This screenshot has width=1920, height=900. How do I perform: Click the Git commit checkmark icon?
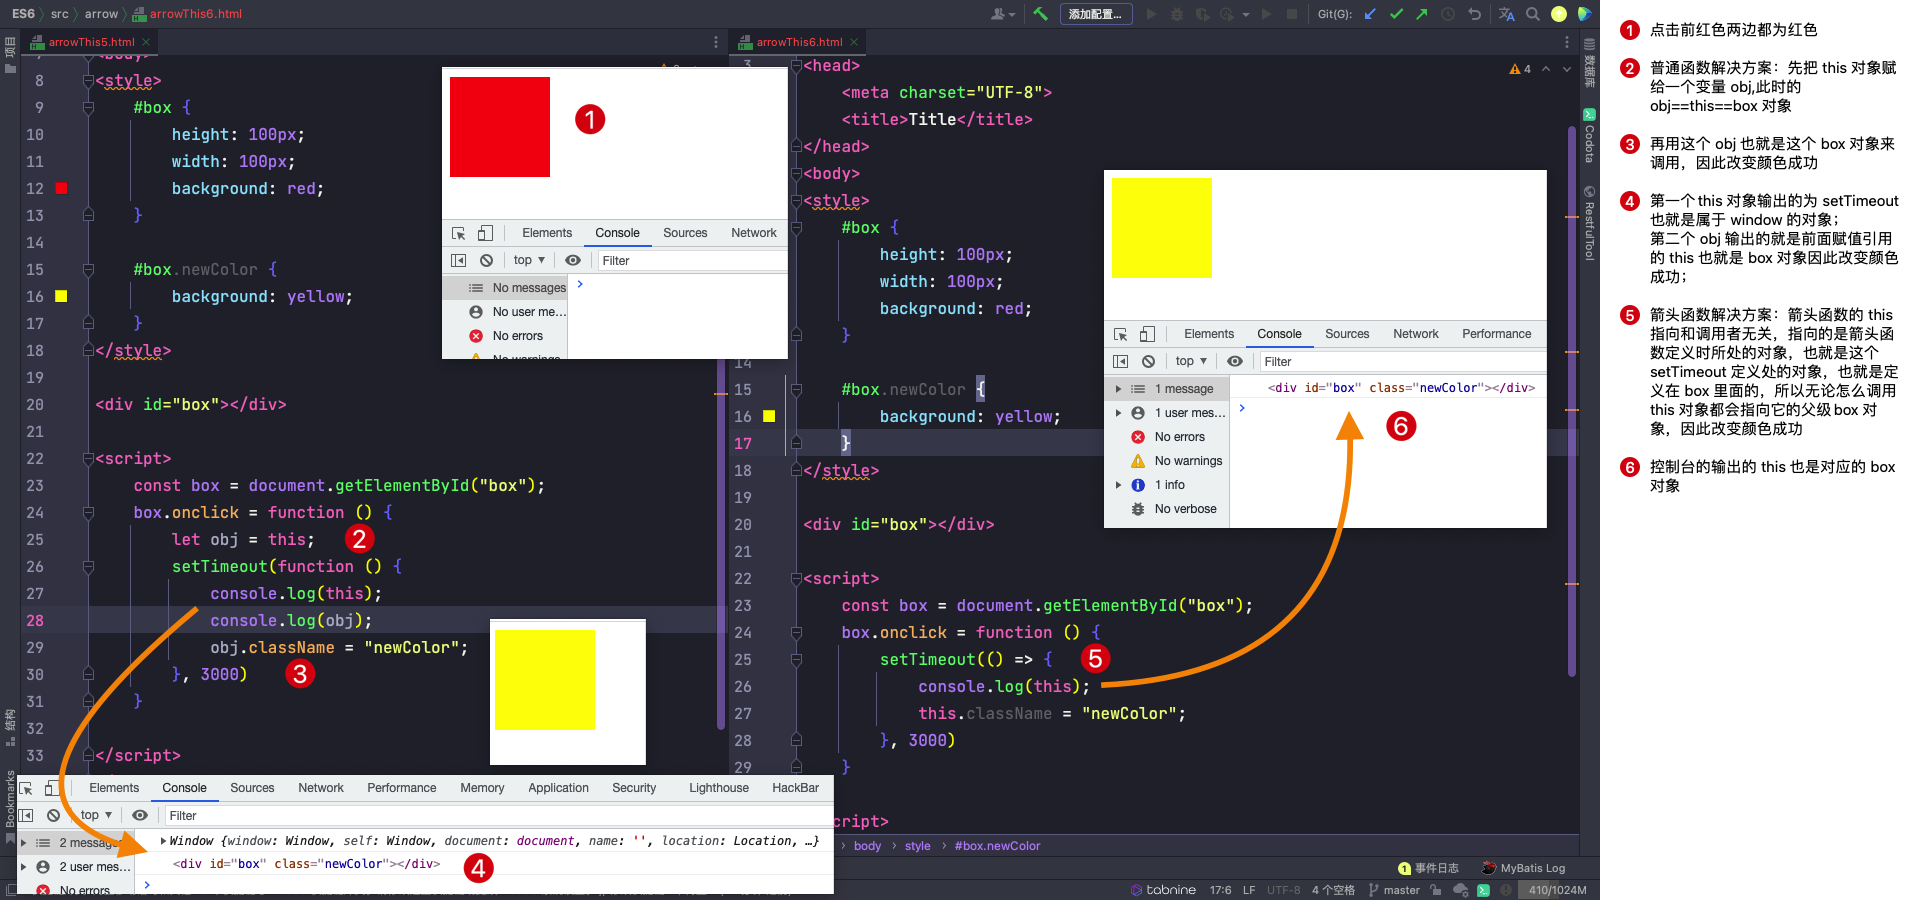[x=1396, y=14]
